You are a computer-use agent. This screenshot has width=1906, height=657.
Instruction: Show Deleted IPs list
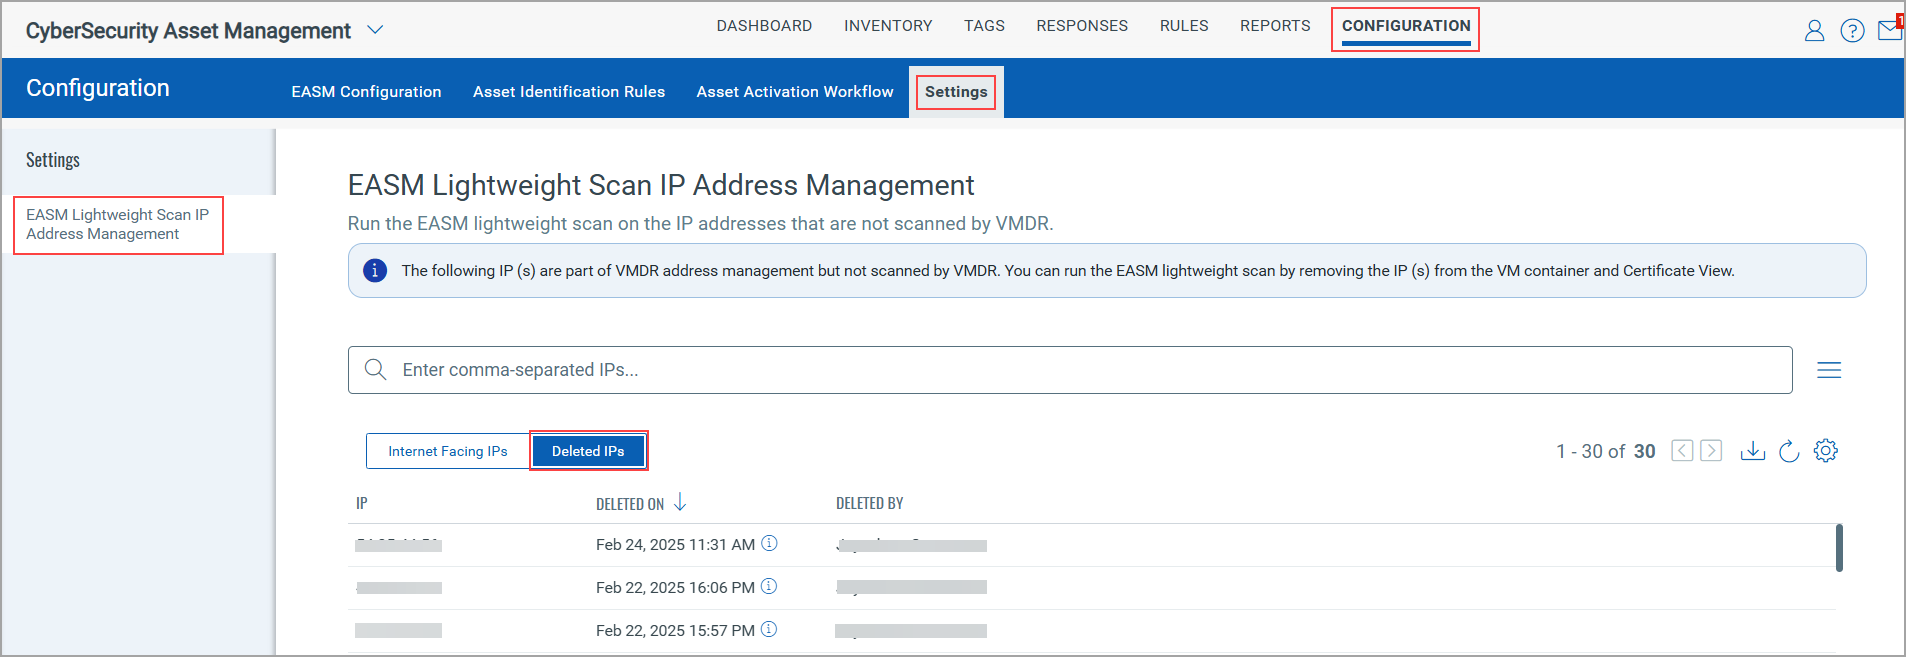coord(588,451)
